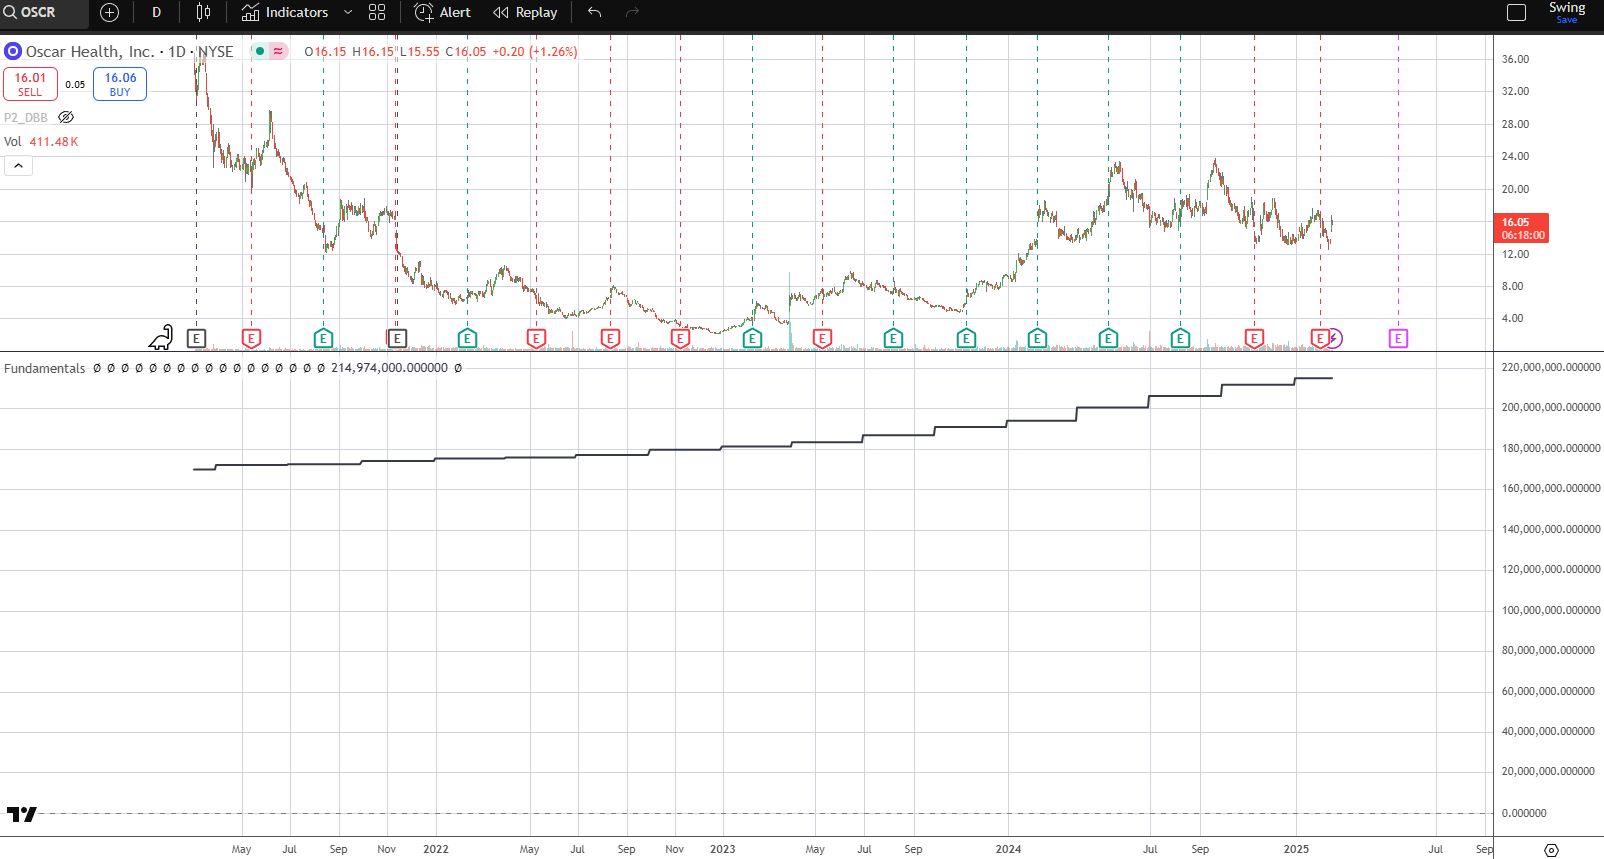
Task: Expand the indicators favorites chevron dropdown
Action: point(348,13)
